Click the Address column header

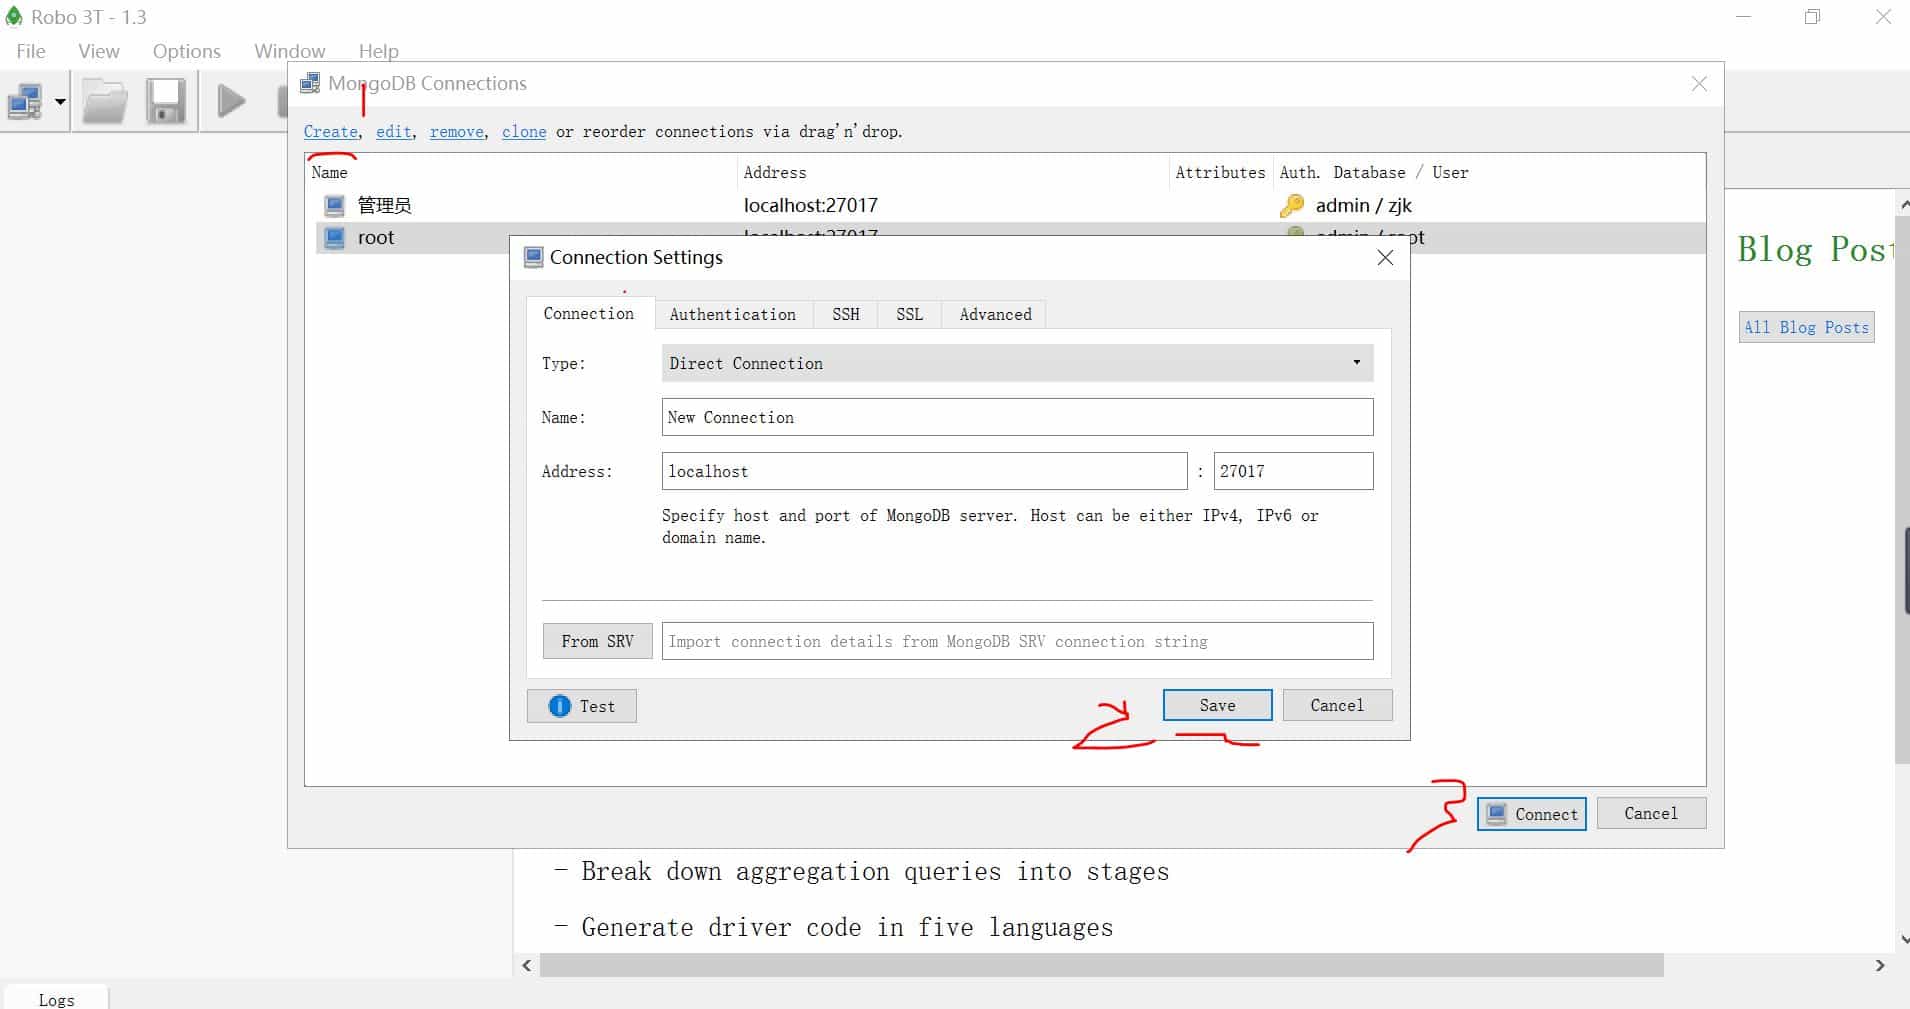click(x=953, y=173)
